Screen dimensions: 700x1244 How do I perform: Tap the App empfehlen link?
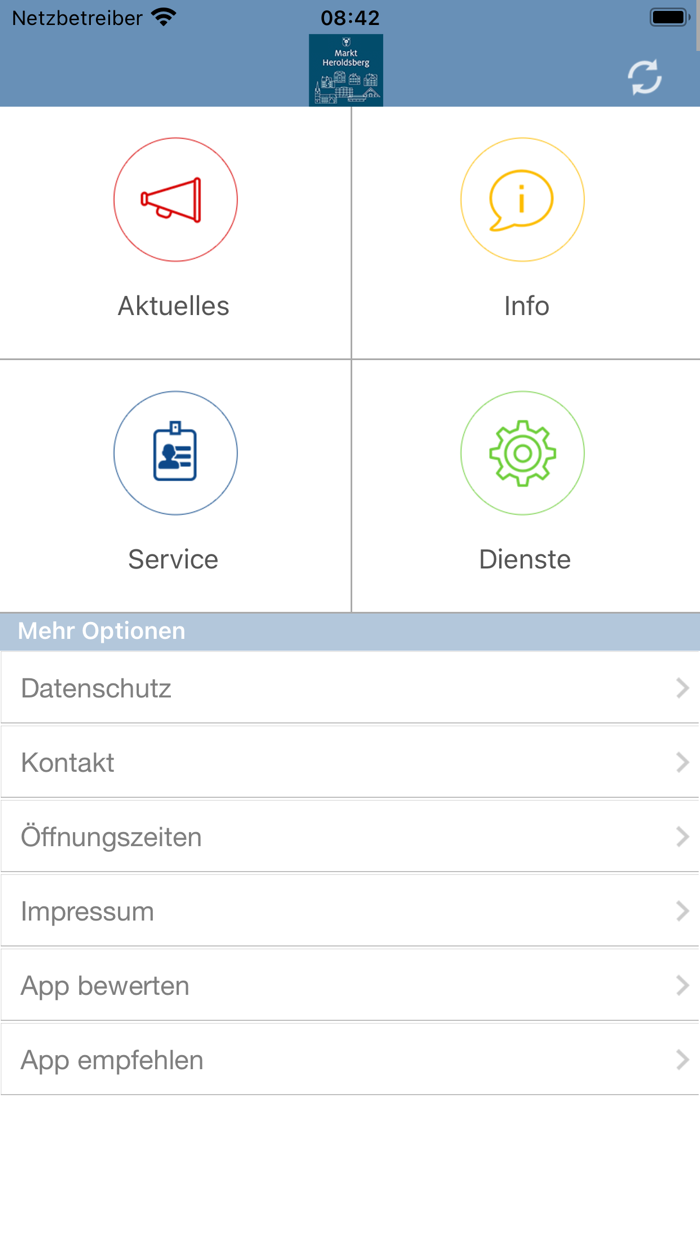click(112, 1059)
